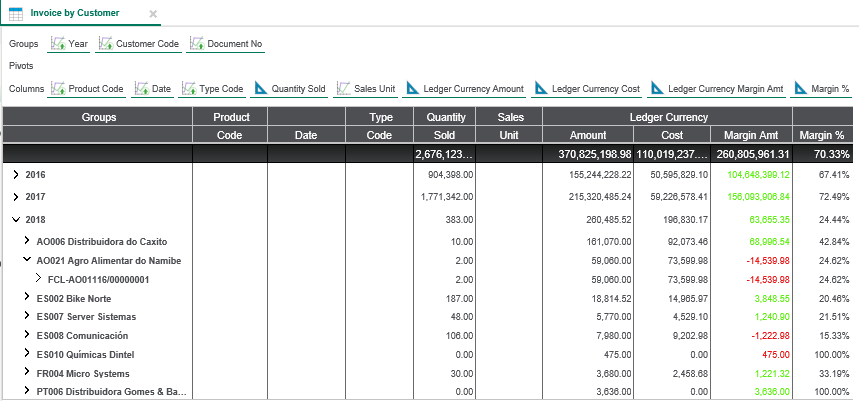Click the Groups column header

tap(98, 117)
